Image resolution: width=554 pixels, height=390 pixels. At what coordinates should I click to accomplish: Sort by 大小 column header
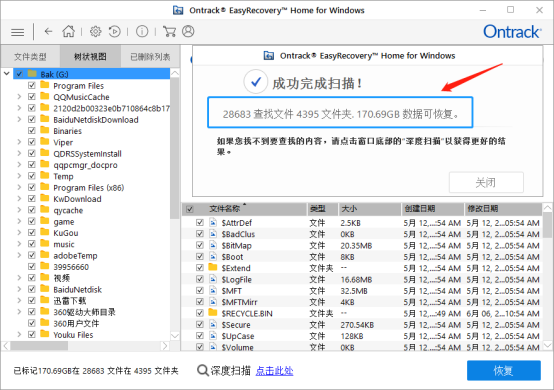tap(370, 209)
